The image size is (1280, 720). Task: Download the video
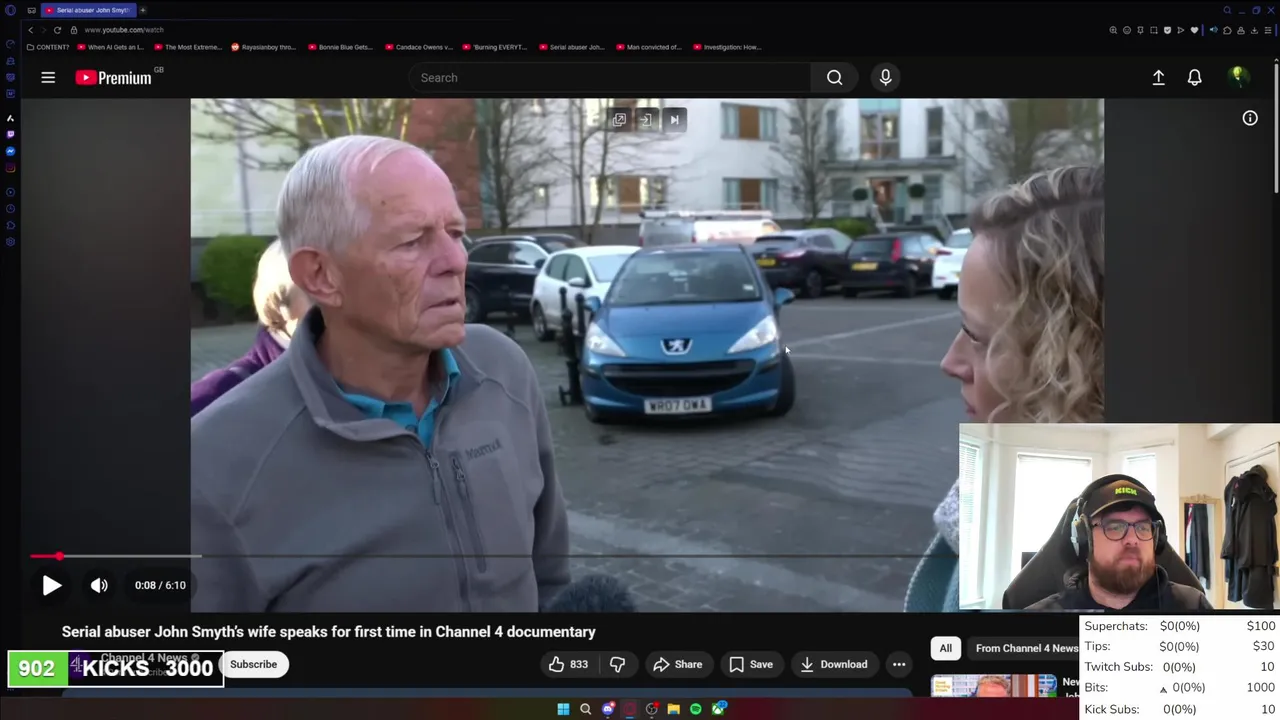834,664
